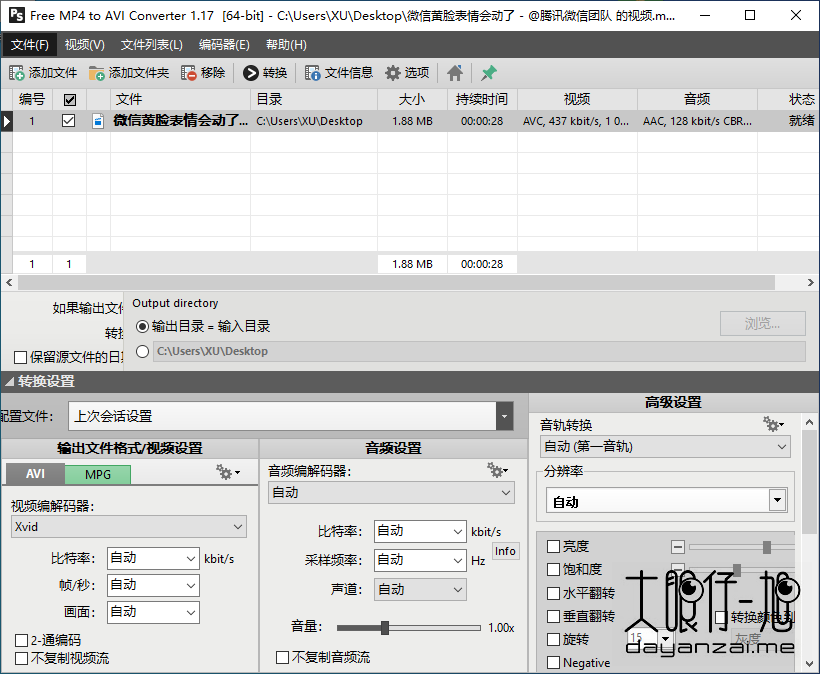This screenshot has height=674, width=820.
Task: Click the horizontal scrollbar right arrow
Action: coord(810,283)
